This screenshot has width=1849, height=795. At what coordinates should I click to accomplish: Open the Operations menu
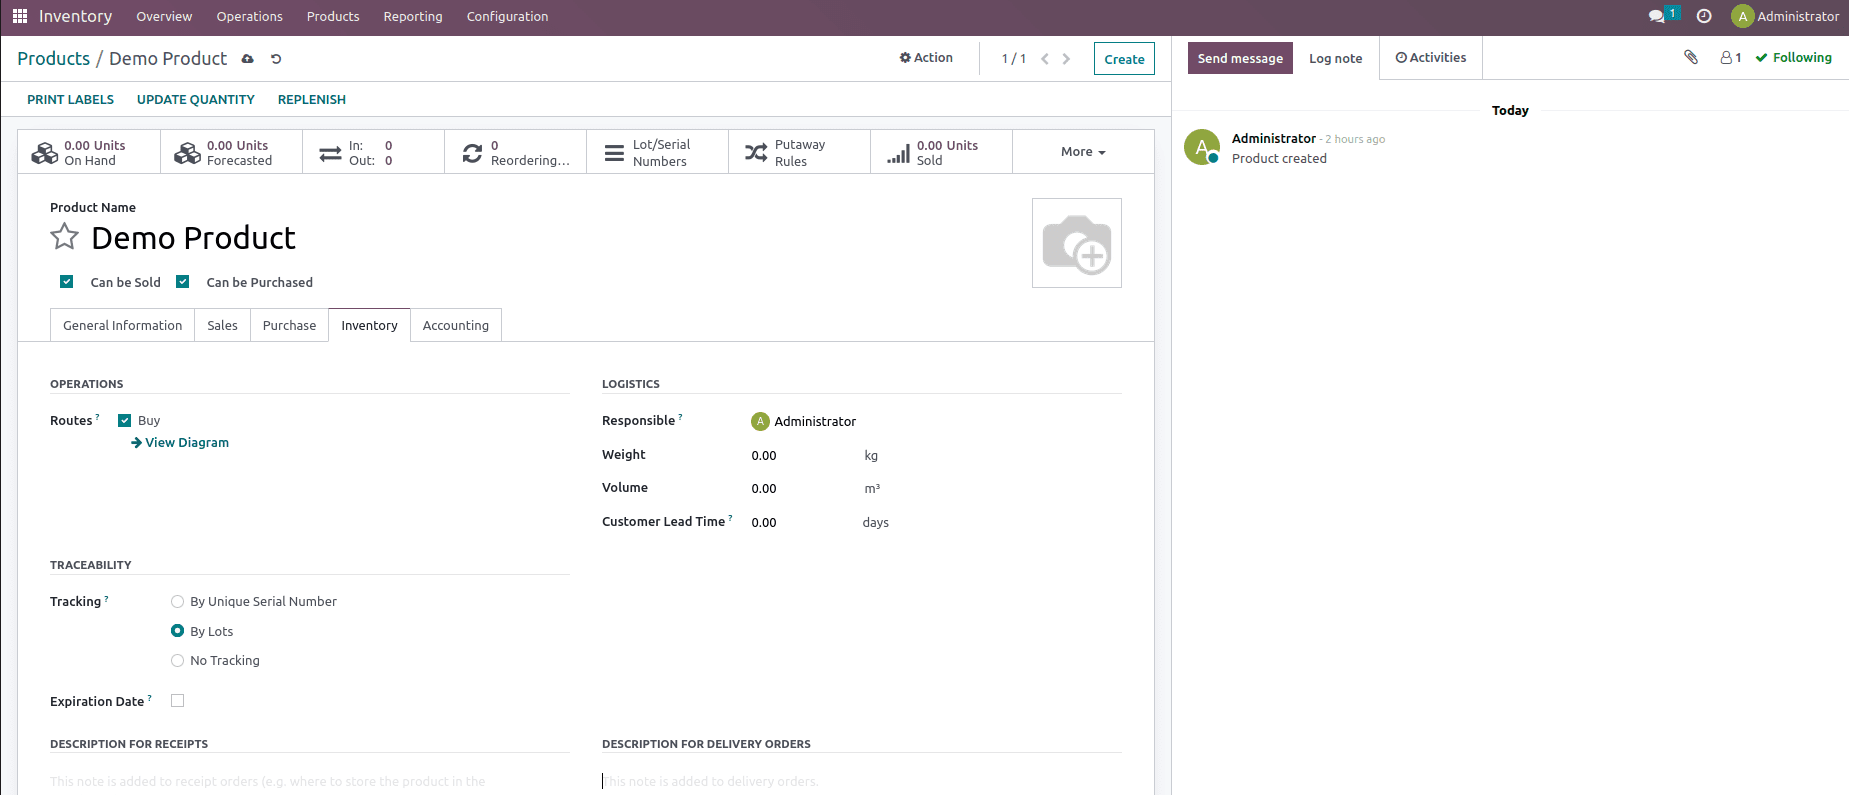point(250,17)
